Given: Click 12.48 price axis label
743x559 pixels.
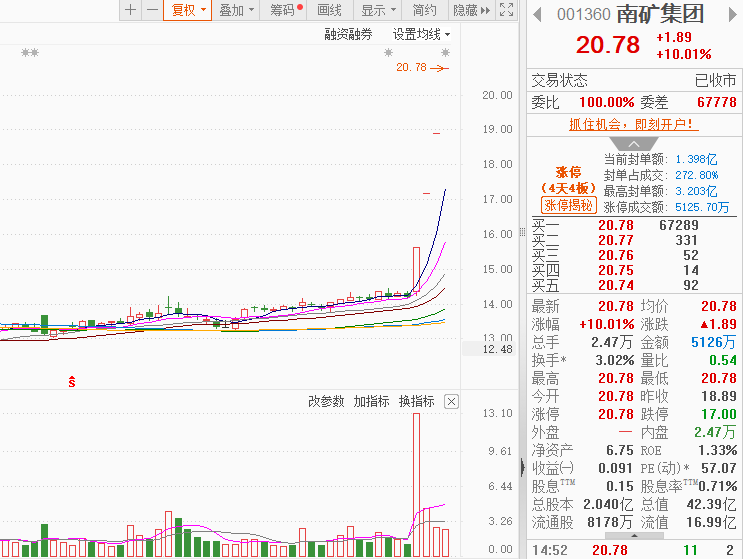Looking at the screenshot, I should pos(498,349).
